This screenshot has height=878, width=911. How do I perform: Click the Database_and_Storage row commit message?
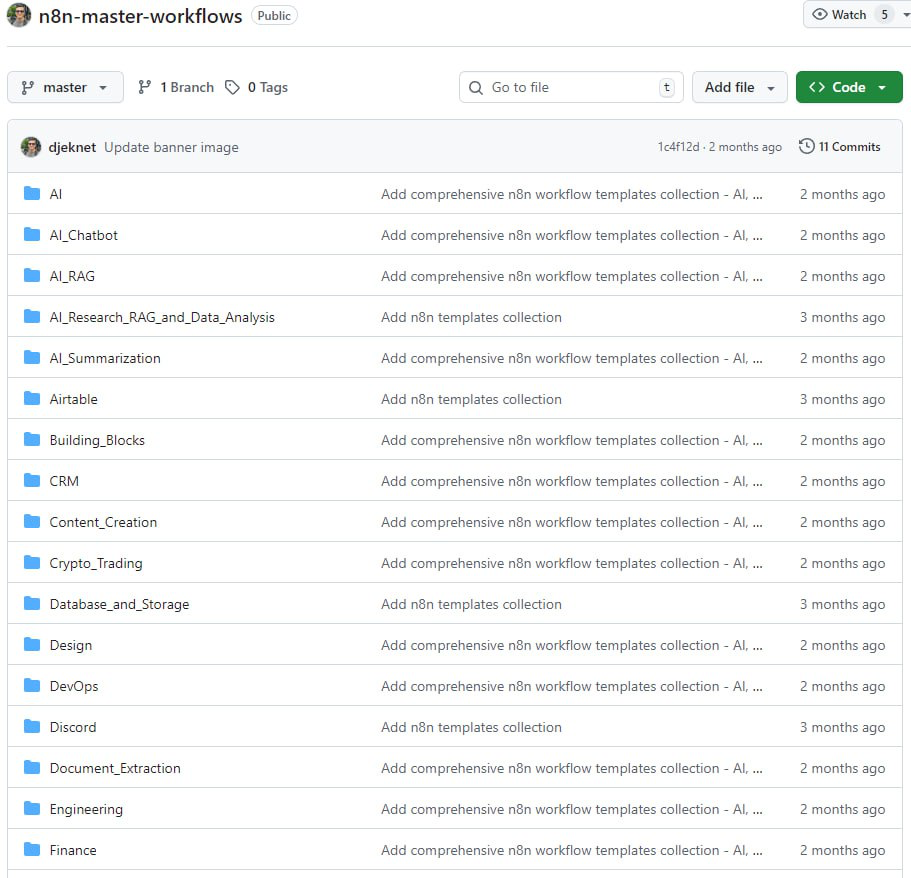click(x=471, y=604)
